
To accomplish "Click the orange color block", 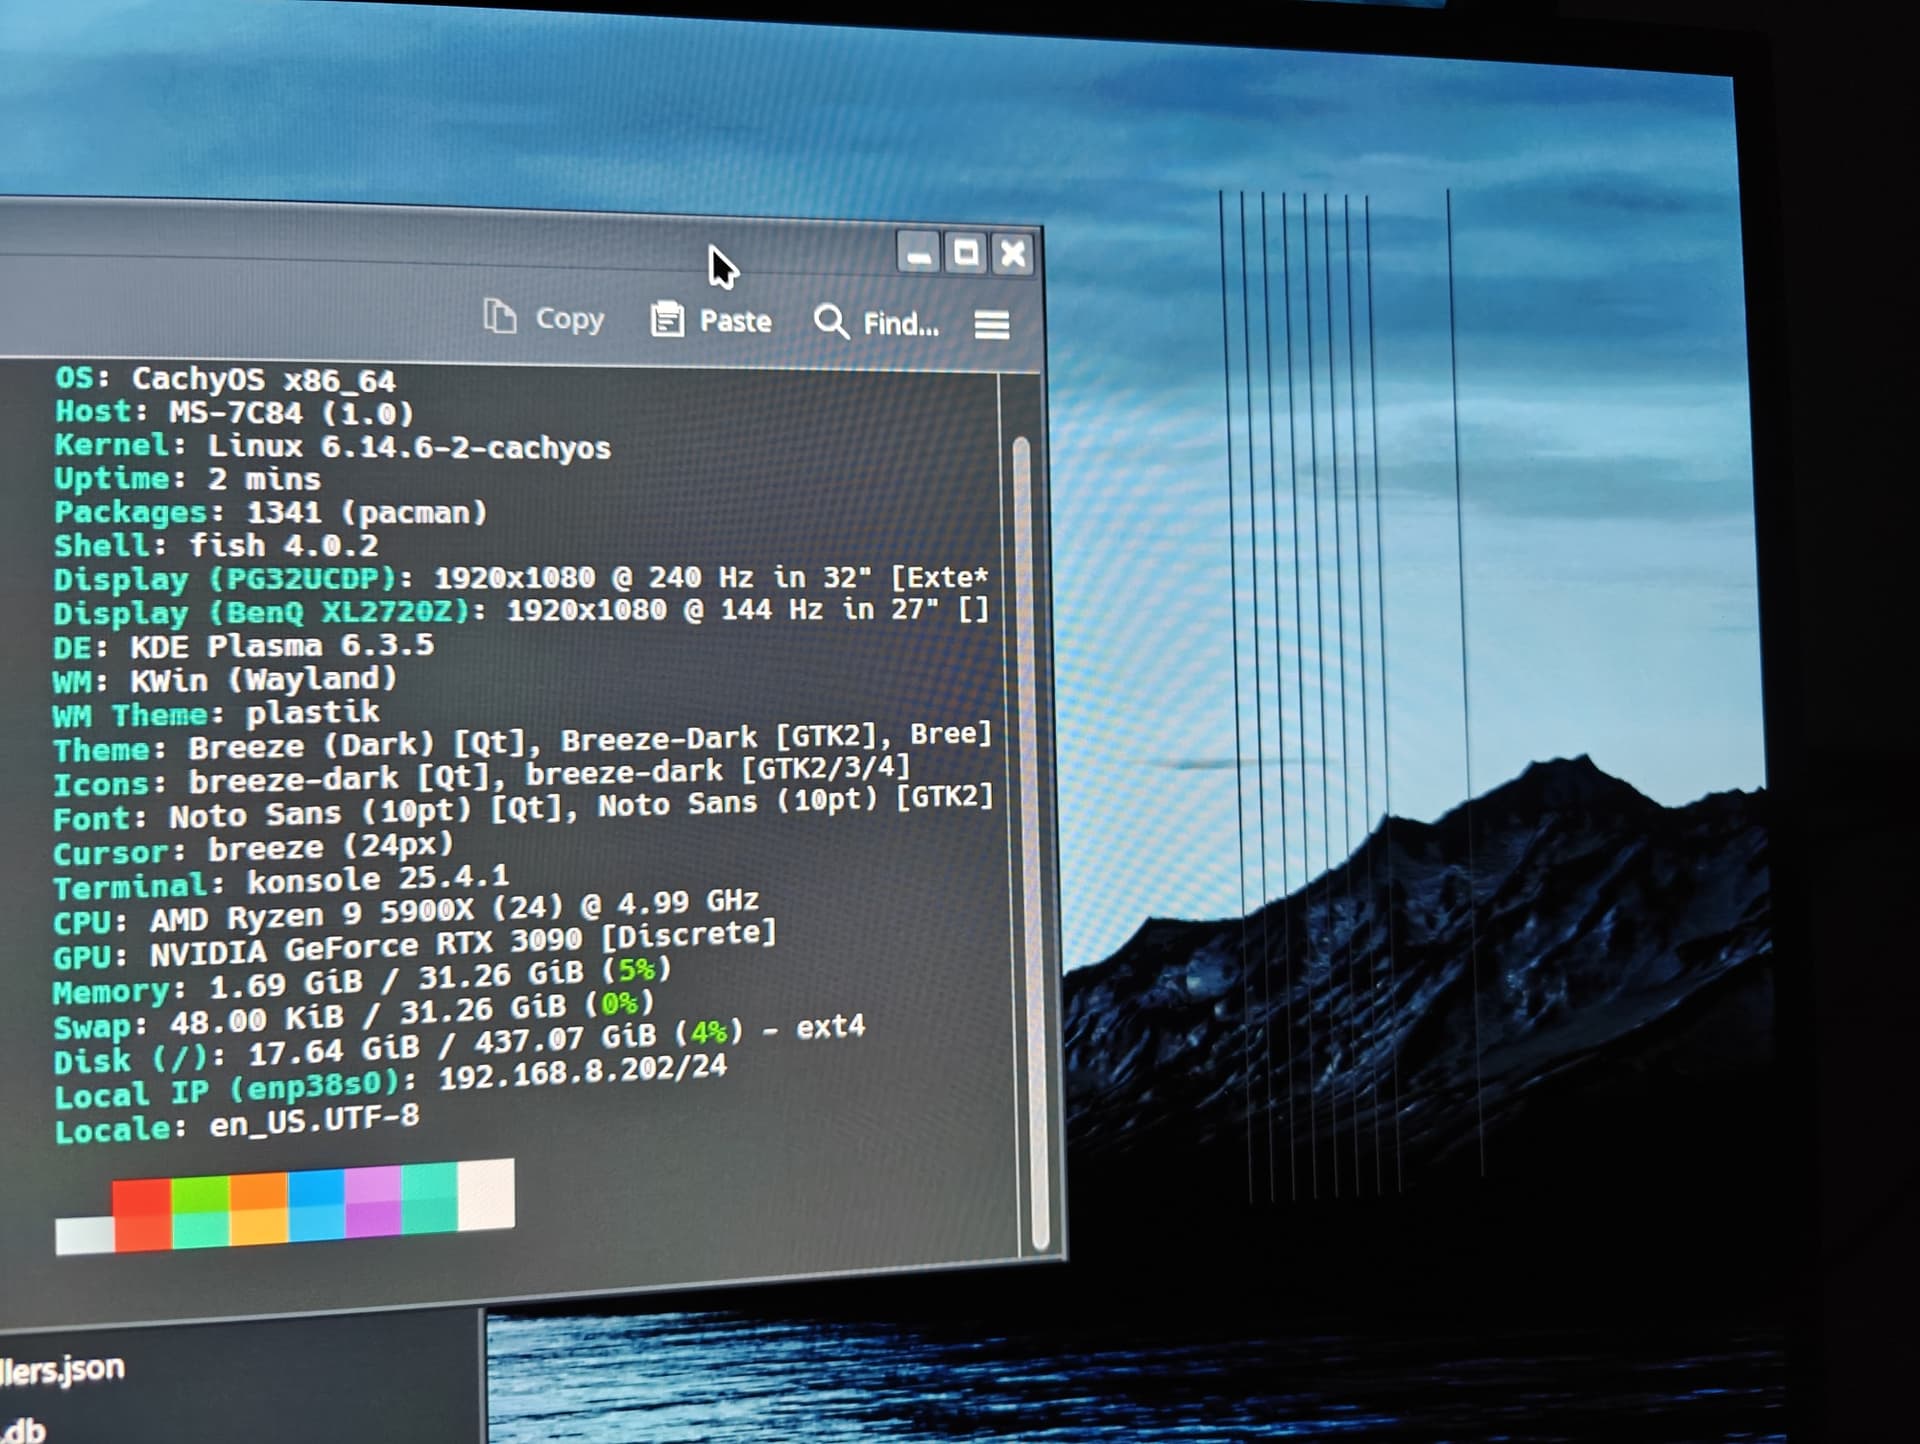I will 259,1209.
